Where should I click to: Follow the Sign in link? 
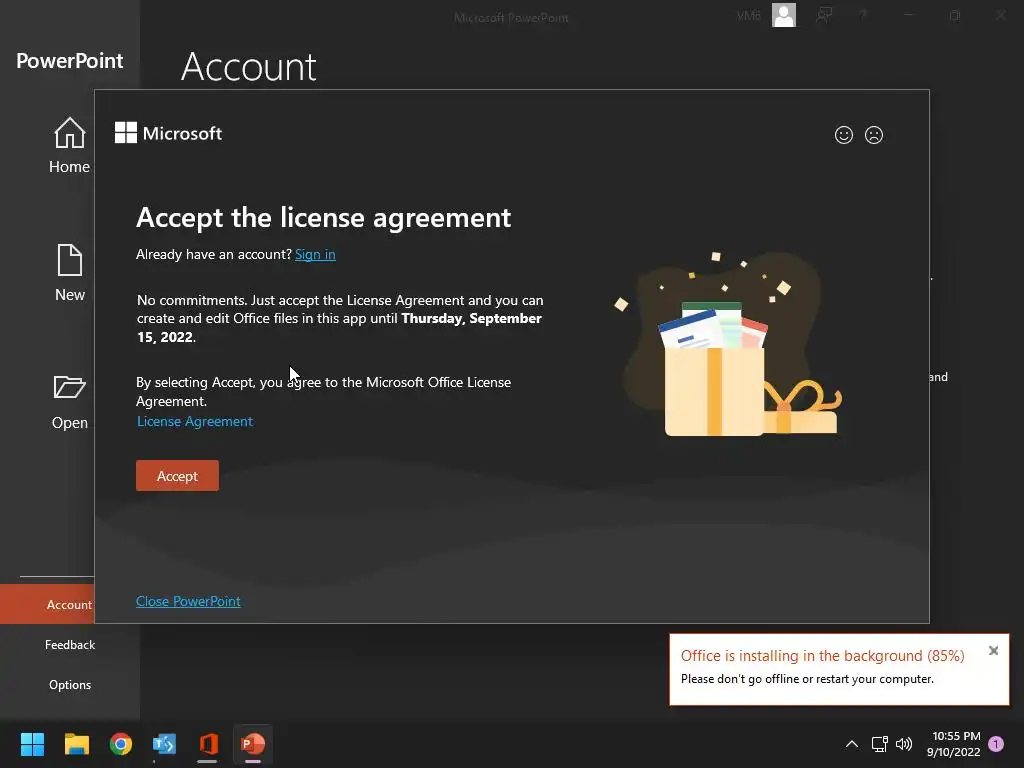click(315, 254)
